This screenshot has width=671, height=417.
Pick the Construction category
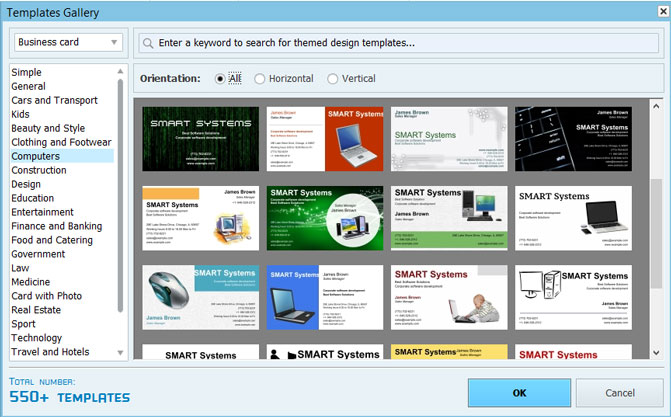tap(39, 170)
